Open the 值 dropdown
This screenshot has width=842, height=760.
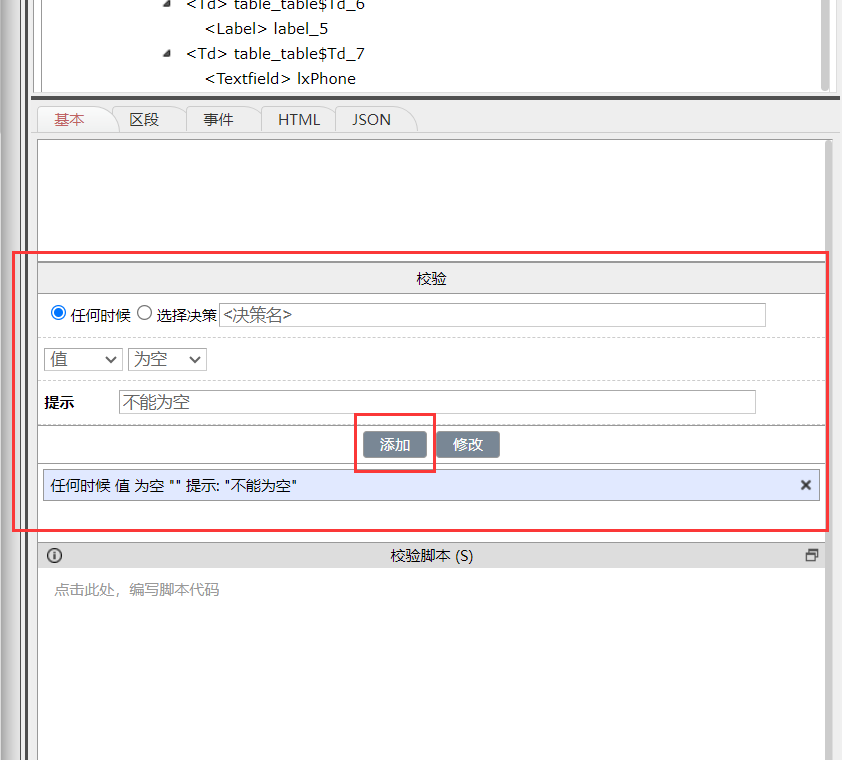[82, 359]
